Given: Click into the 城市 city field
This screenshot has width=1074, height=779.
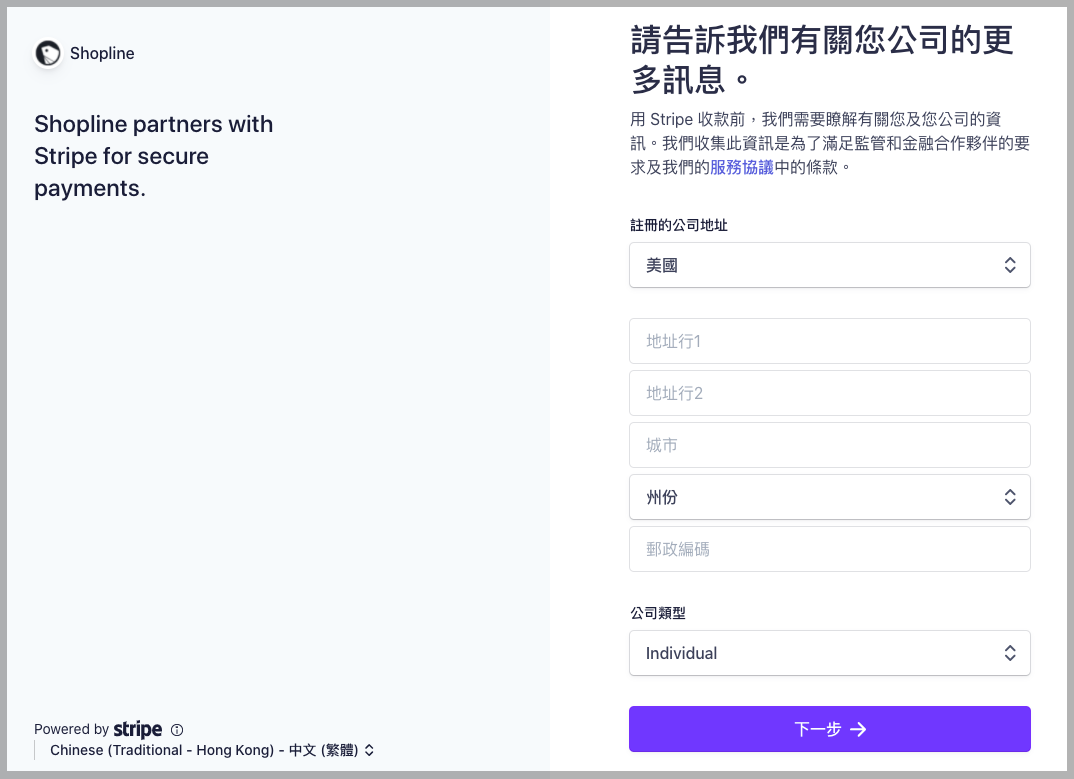Looking at the screenshot, I should pyautogui.click(x=830, y=445).
